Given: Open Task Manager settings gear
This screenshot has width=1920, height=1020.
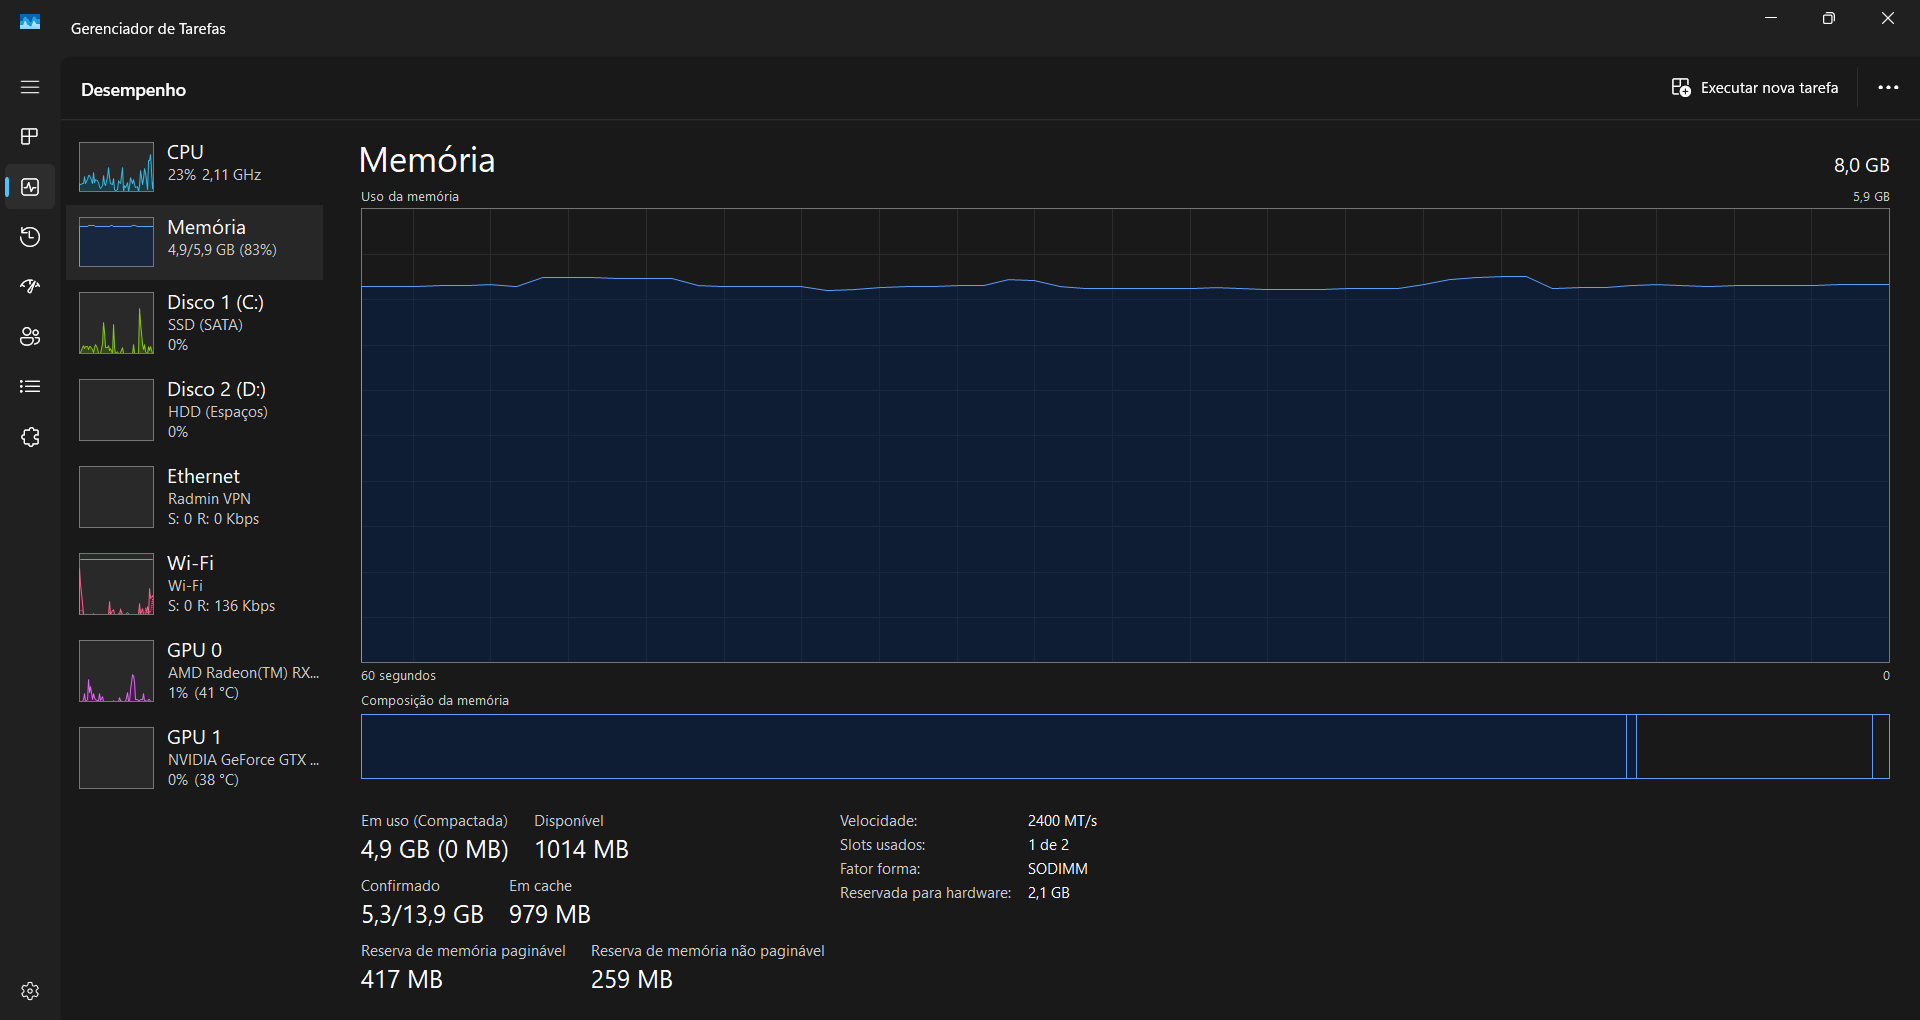Looking at the screenshot, I should click(x=30, y=991).
